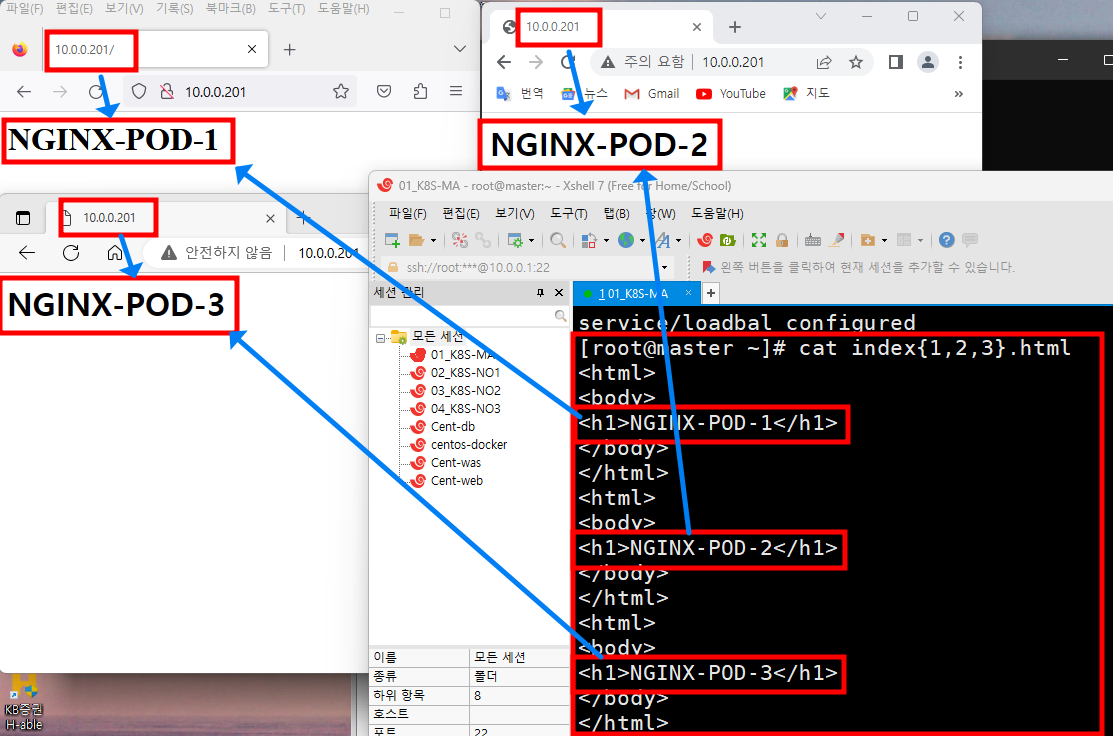This screenshot has height=736, width=1113.
Task: Bookmark page with Chrome star icon
Action: [856, 62]
